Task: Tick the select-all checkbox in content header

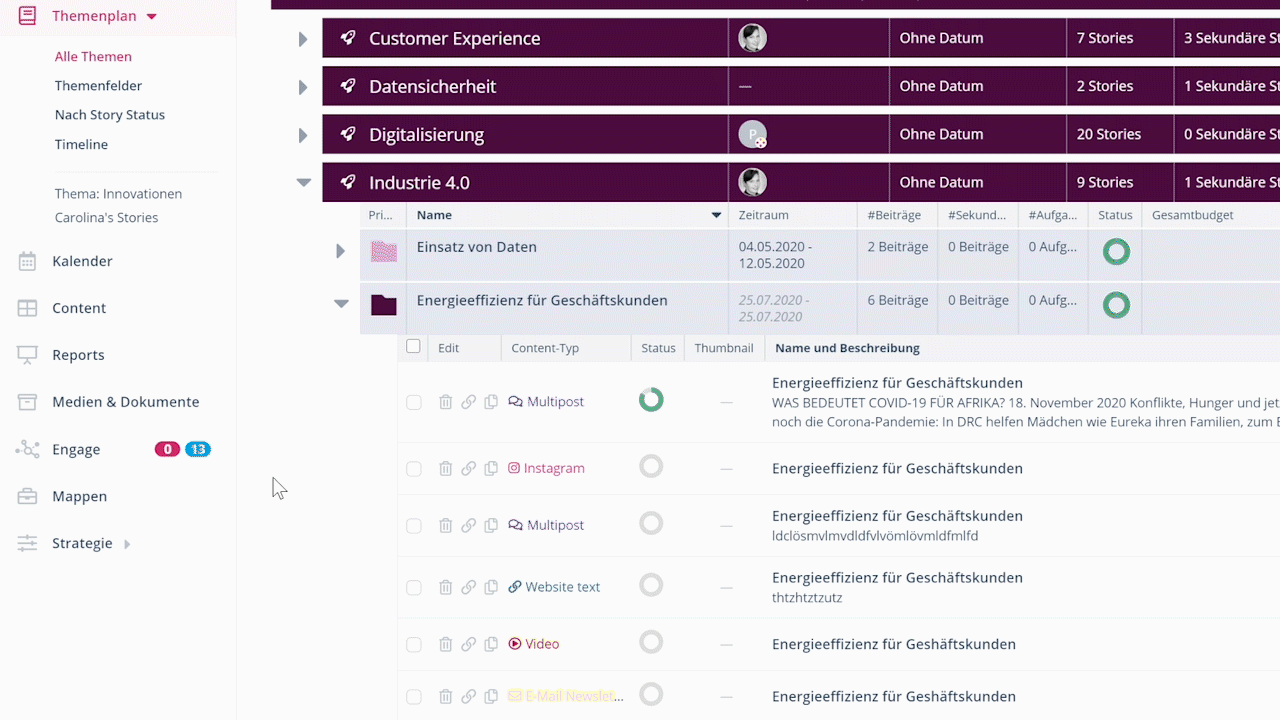Action: coord(413,347)
